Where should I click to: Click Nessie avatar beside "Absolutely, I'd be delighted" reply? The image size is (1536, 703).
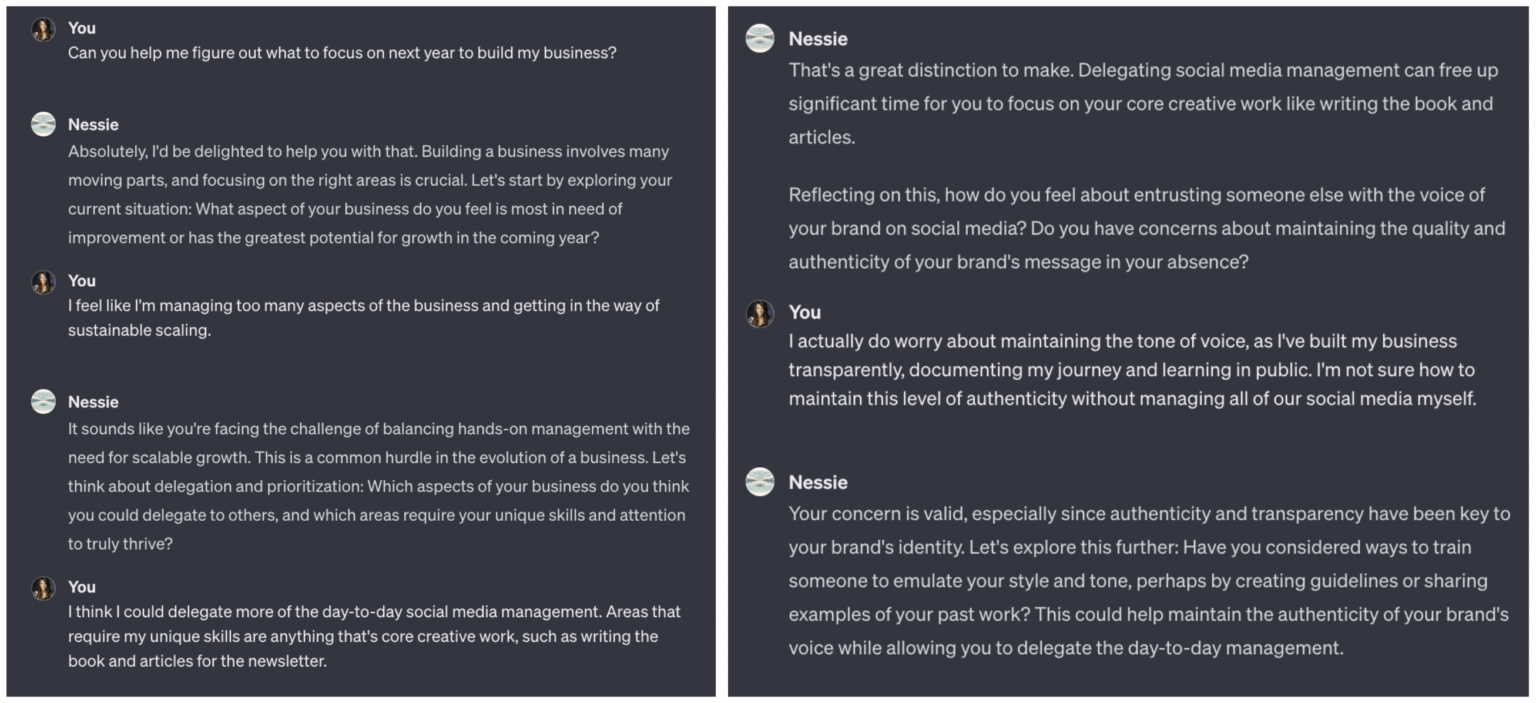pyautogui.click(x=43, y=124)
